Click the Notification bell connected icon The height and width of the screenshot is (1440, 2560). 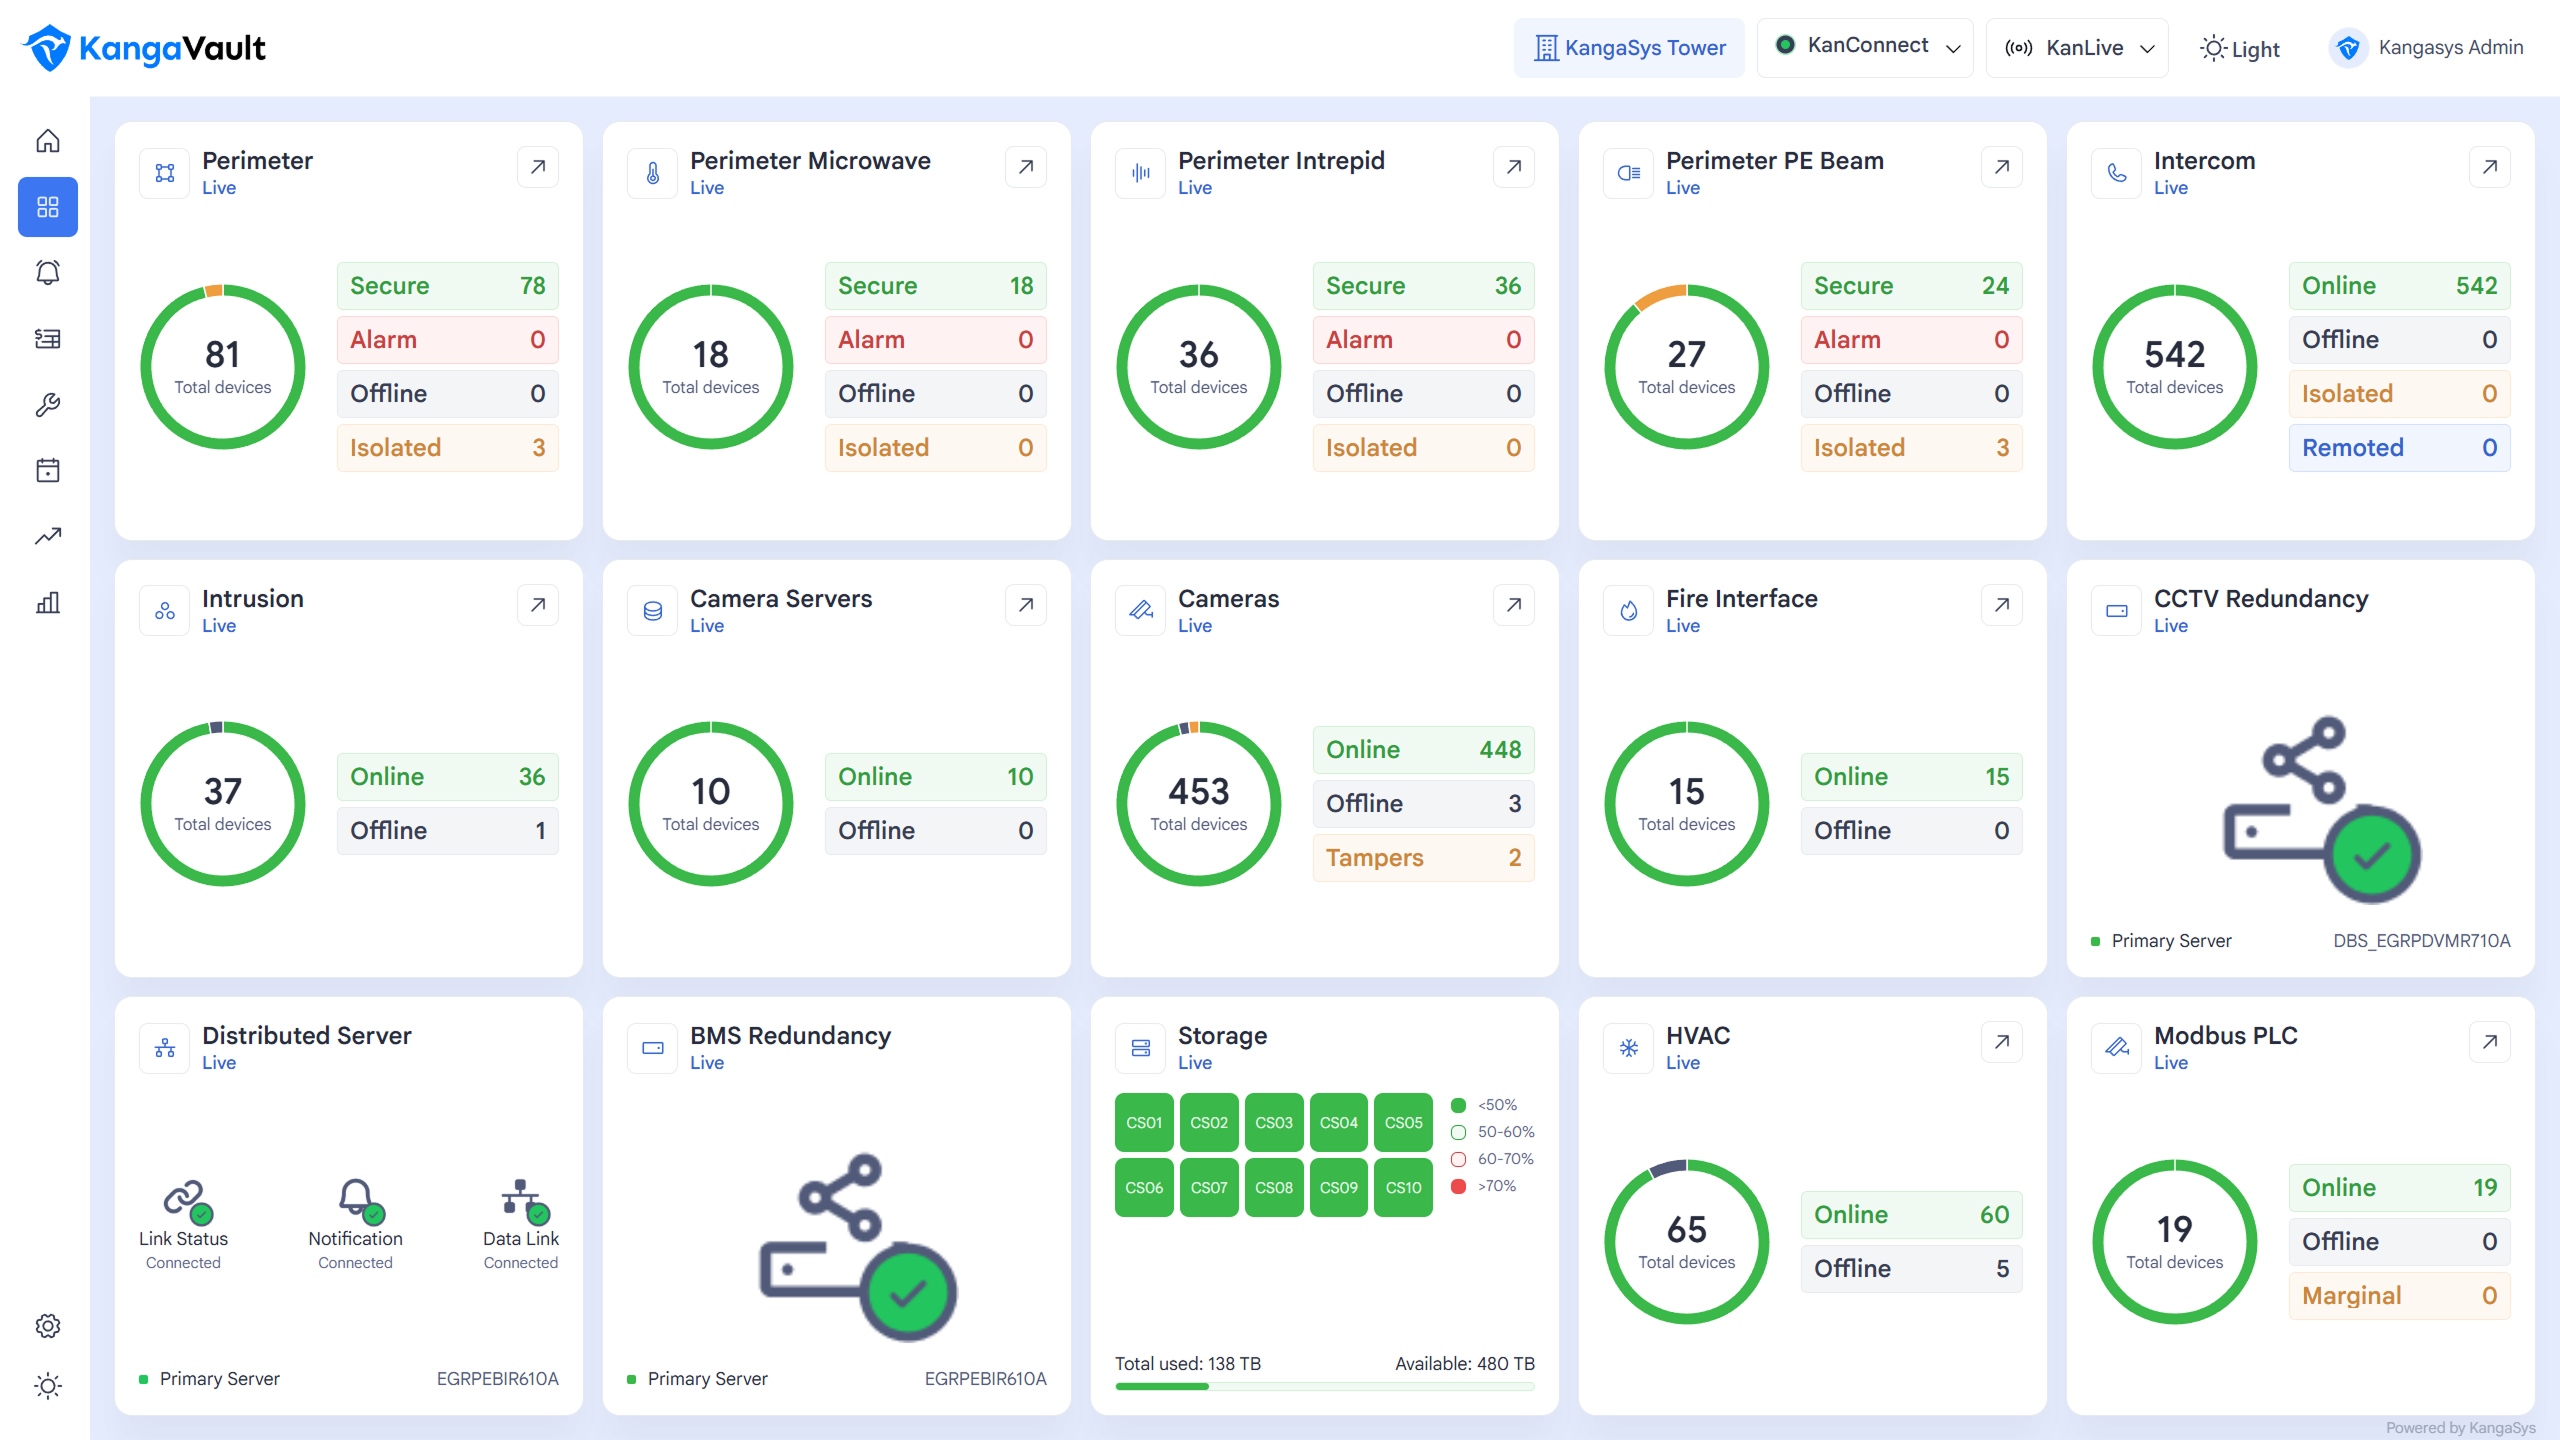360,1200
